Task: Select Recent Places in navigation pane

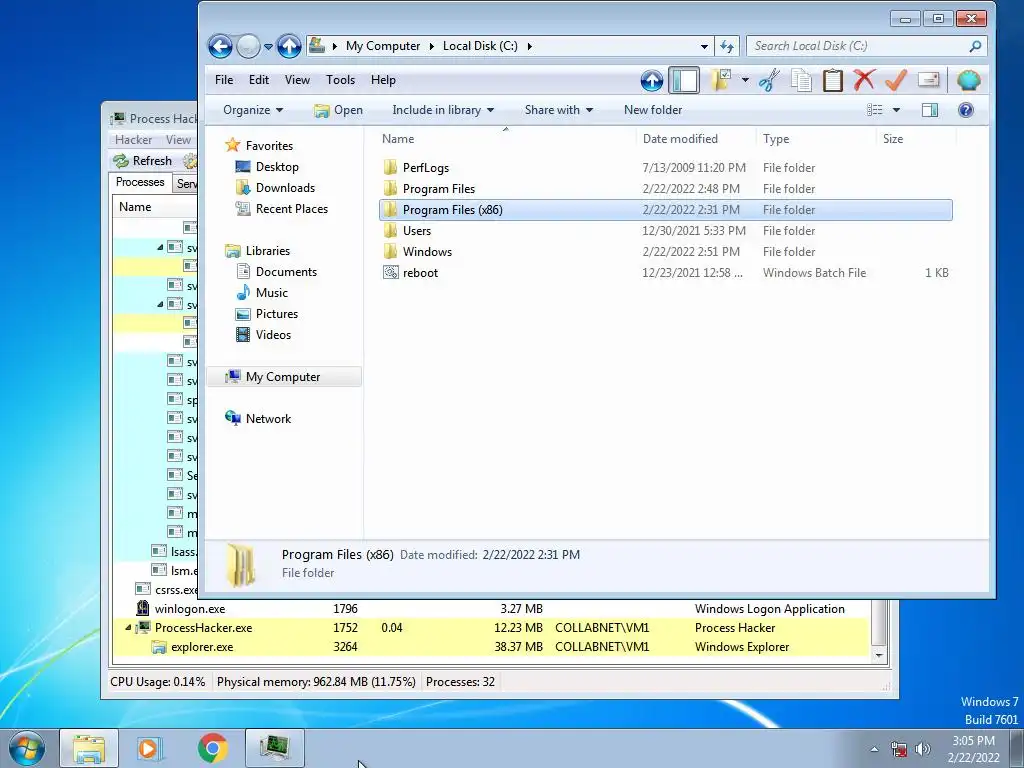Action: (x=291, y=209)
